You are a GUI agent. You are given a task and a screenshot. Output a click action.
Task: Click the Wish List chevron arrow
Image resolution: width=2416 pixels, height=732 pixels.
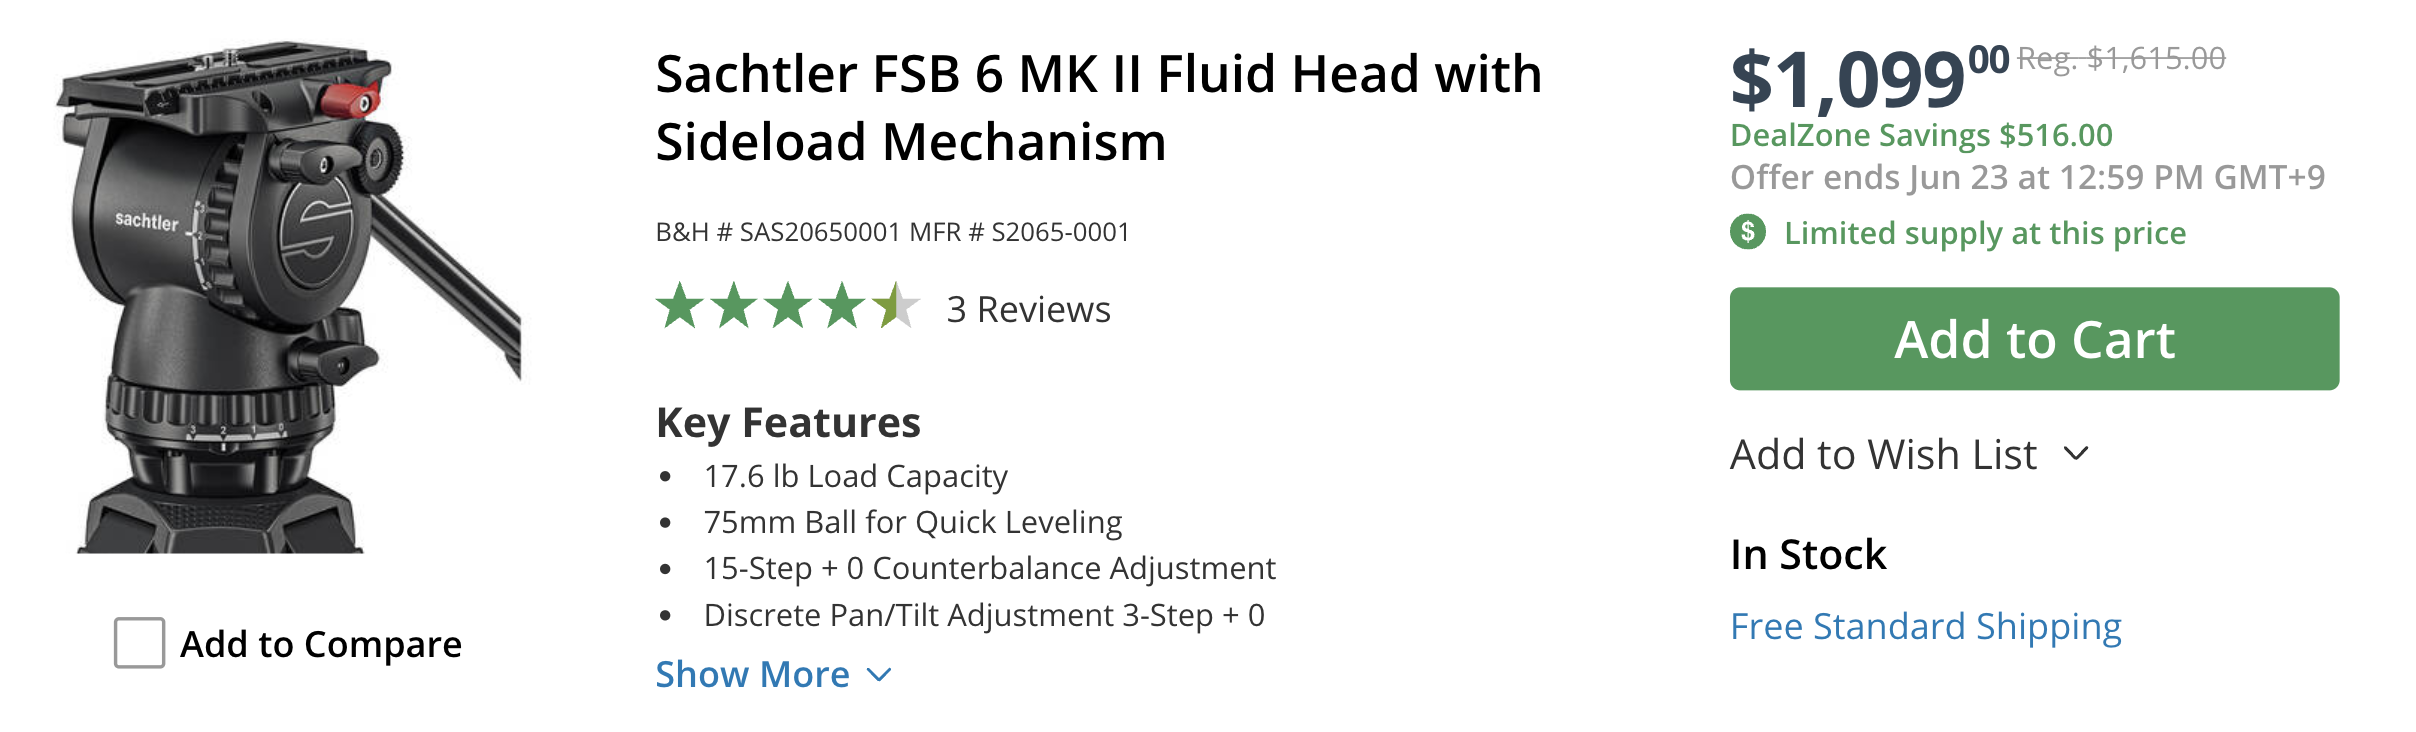click(2076, 454)
